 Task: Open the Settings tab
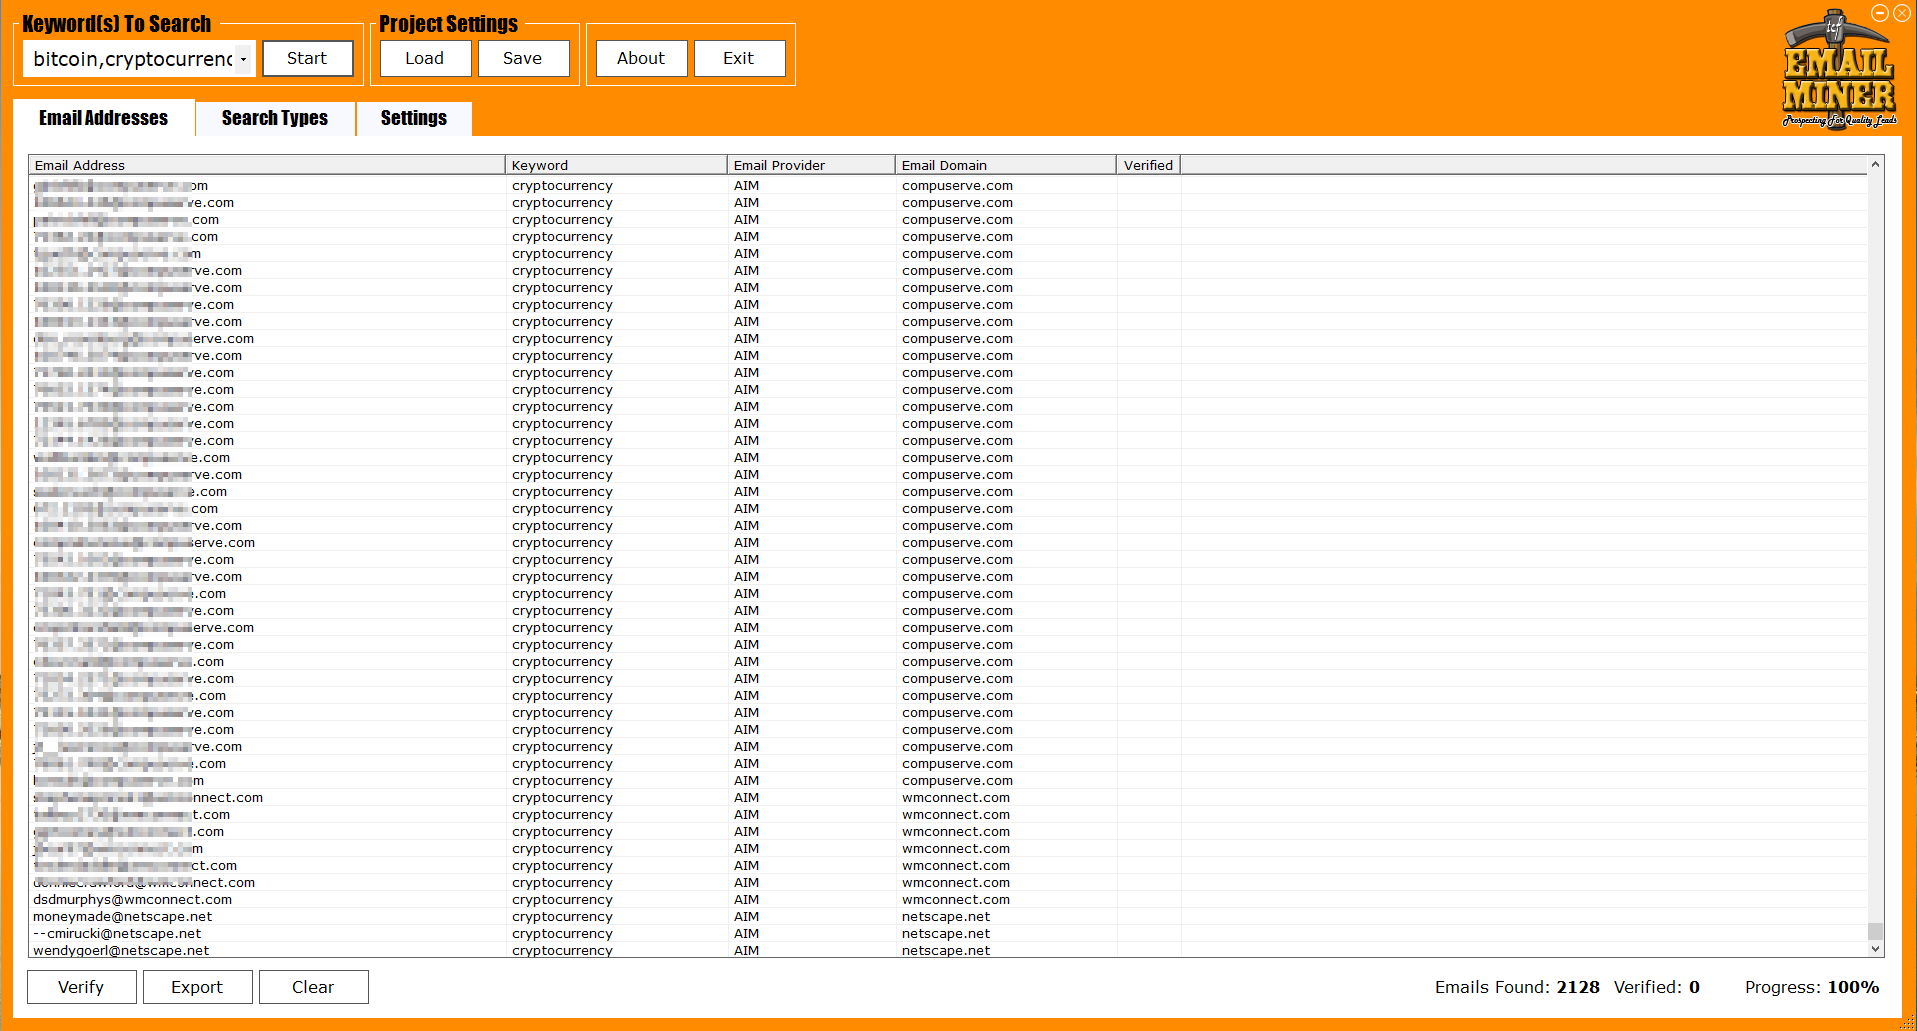[x=414, y=118]
